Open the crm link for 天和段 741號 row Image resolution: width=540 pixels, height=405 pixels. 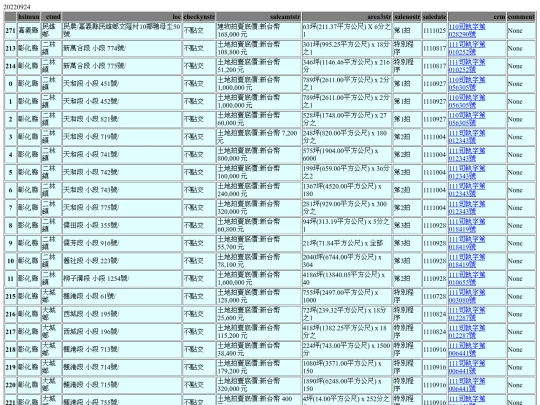click(x=467, y=155)
